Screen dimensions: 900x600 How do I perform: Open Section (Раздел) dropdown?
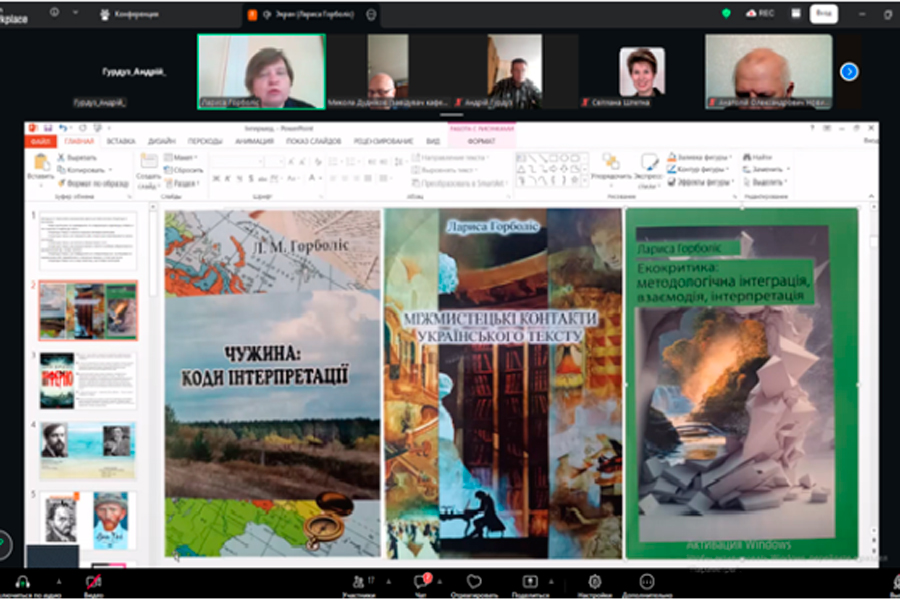click(182, 183)
